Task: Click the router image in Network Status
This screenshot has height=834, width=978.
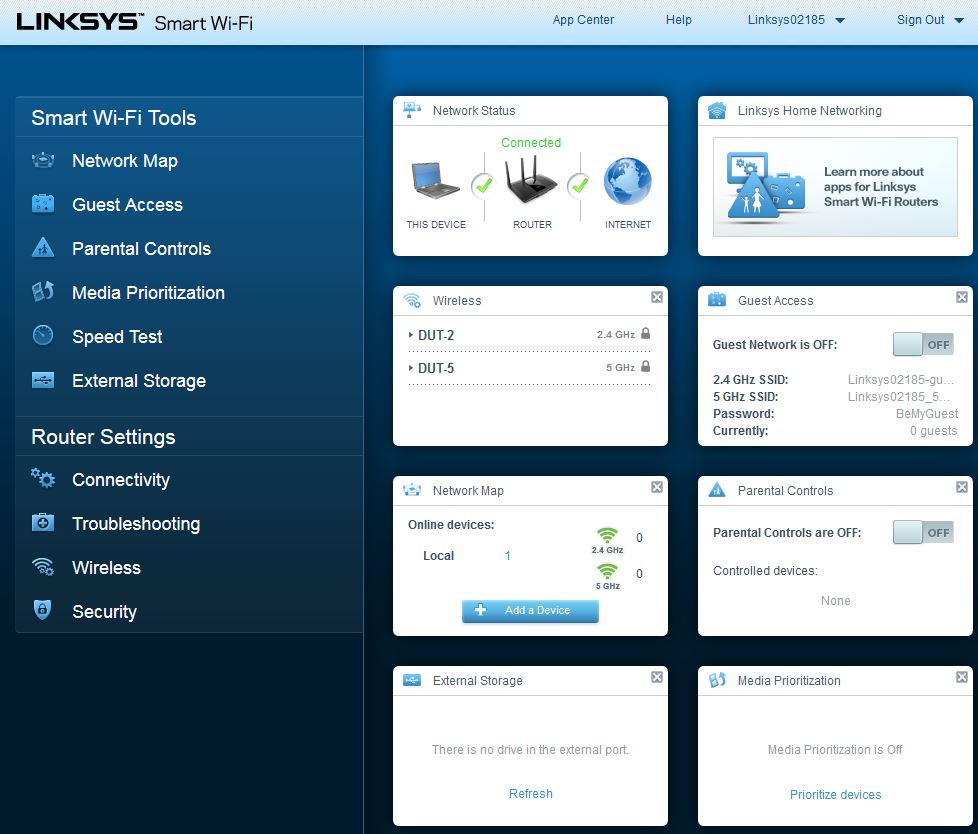Action: [531, 180]
